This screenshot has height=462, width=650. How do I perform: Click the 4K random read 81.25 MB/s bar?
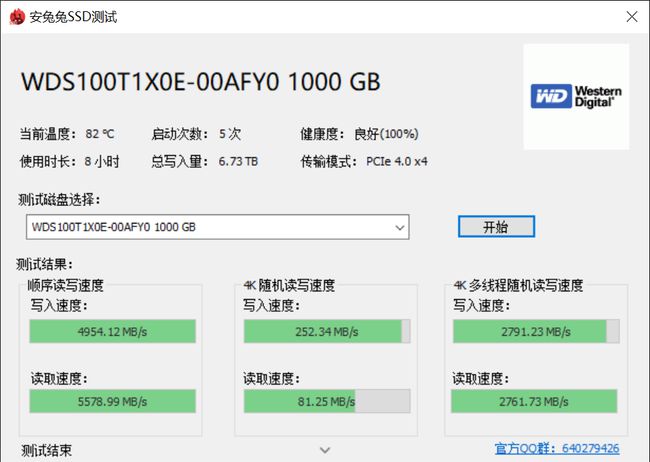click(327, 401)
